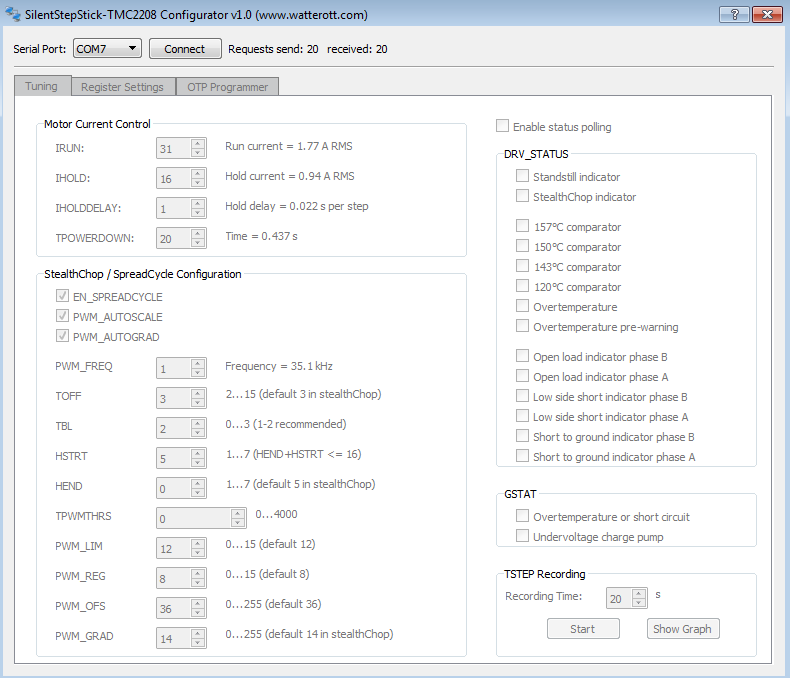790x678 pixels.
Task: Toggle the 143°C comparator checkbox
Action: click(522, 266)
